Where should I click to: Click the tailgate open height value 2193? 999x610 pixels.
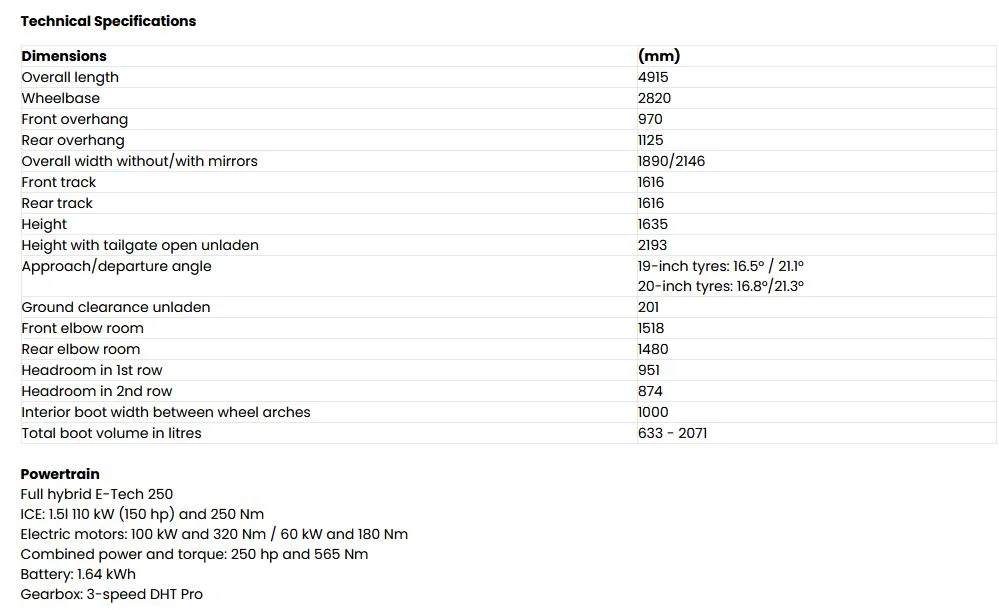pos(653,245)
